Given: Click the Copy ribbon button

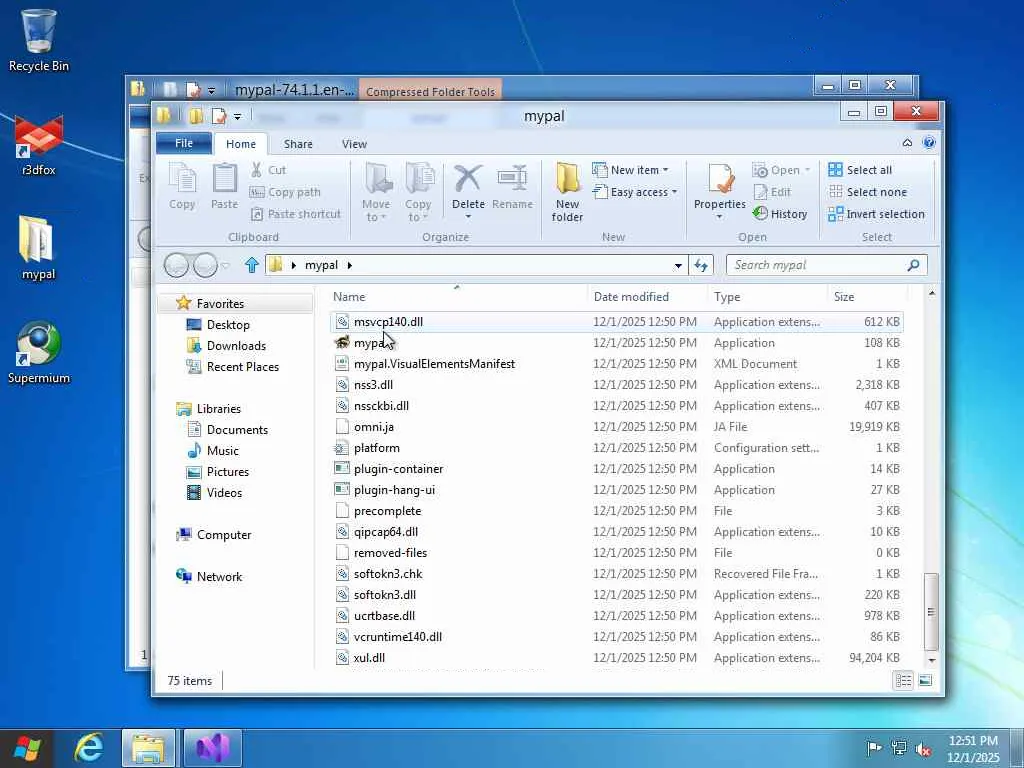Looking at the screenshot, I should click(x=182, y=187).
